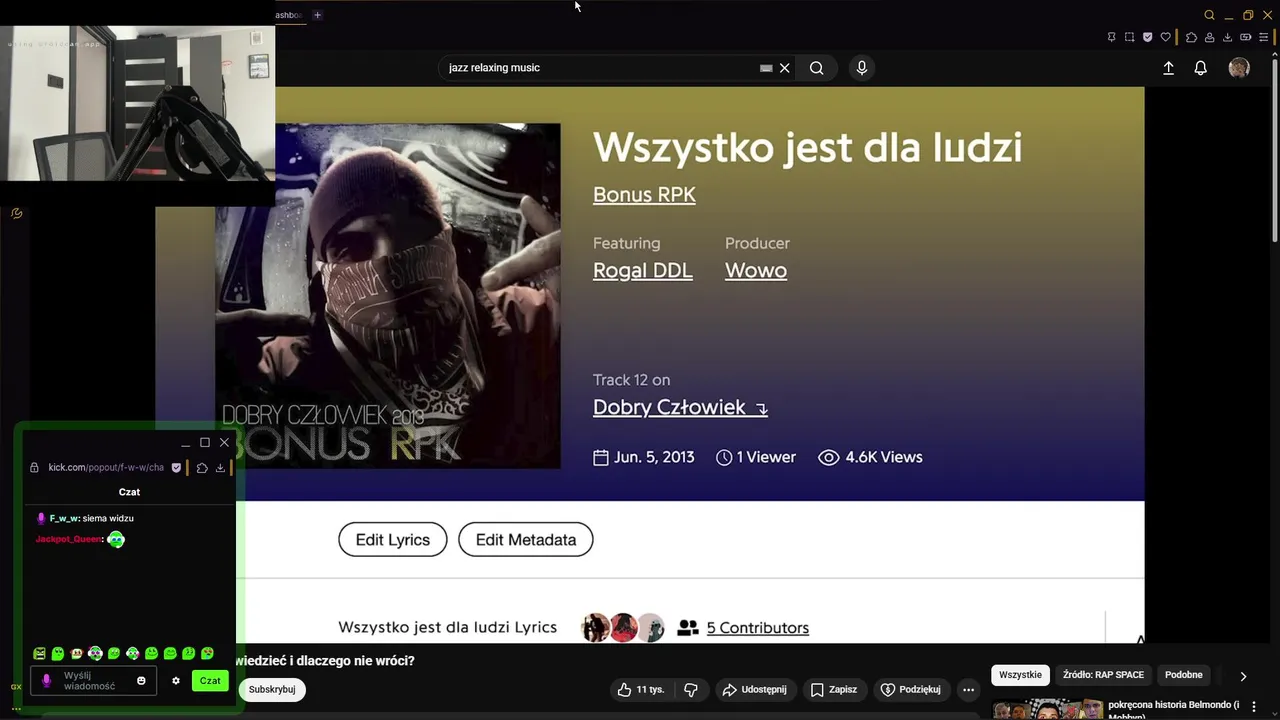Image resolution: width=1280 pixels, height=720 pixels.
Task: Click the download icon in Kick popout window
Action: (220, 467)
